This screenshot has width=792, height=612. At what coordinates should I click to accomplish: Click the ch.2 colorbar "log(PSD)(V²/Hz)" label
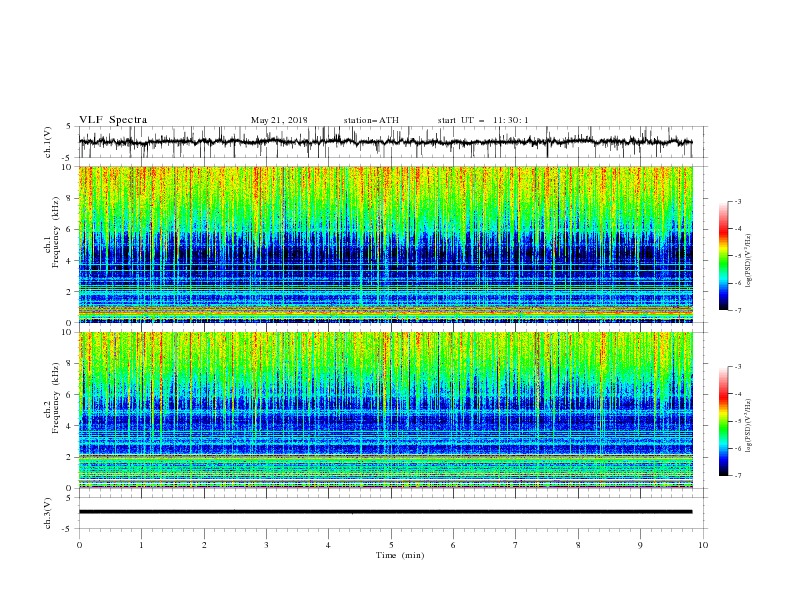pos(749,426)
